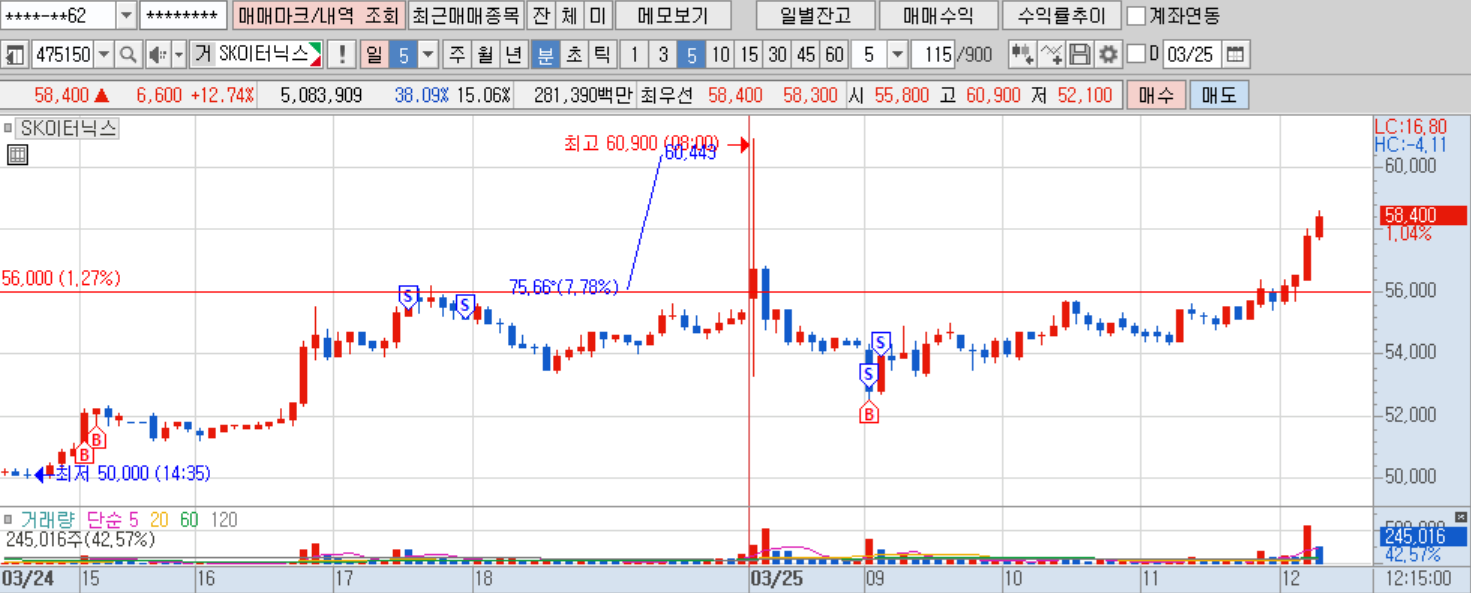This screenshot has width=1471, height=593.
Task: Click 매매마크/내역 조회 button
Action: coord(318,16)
